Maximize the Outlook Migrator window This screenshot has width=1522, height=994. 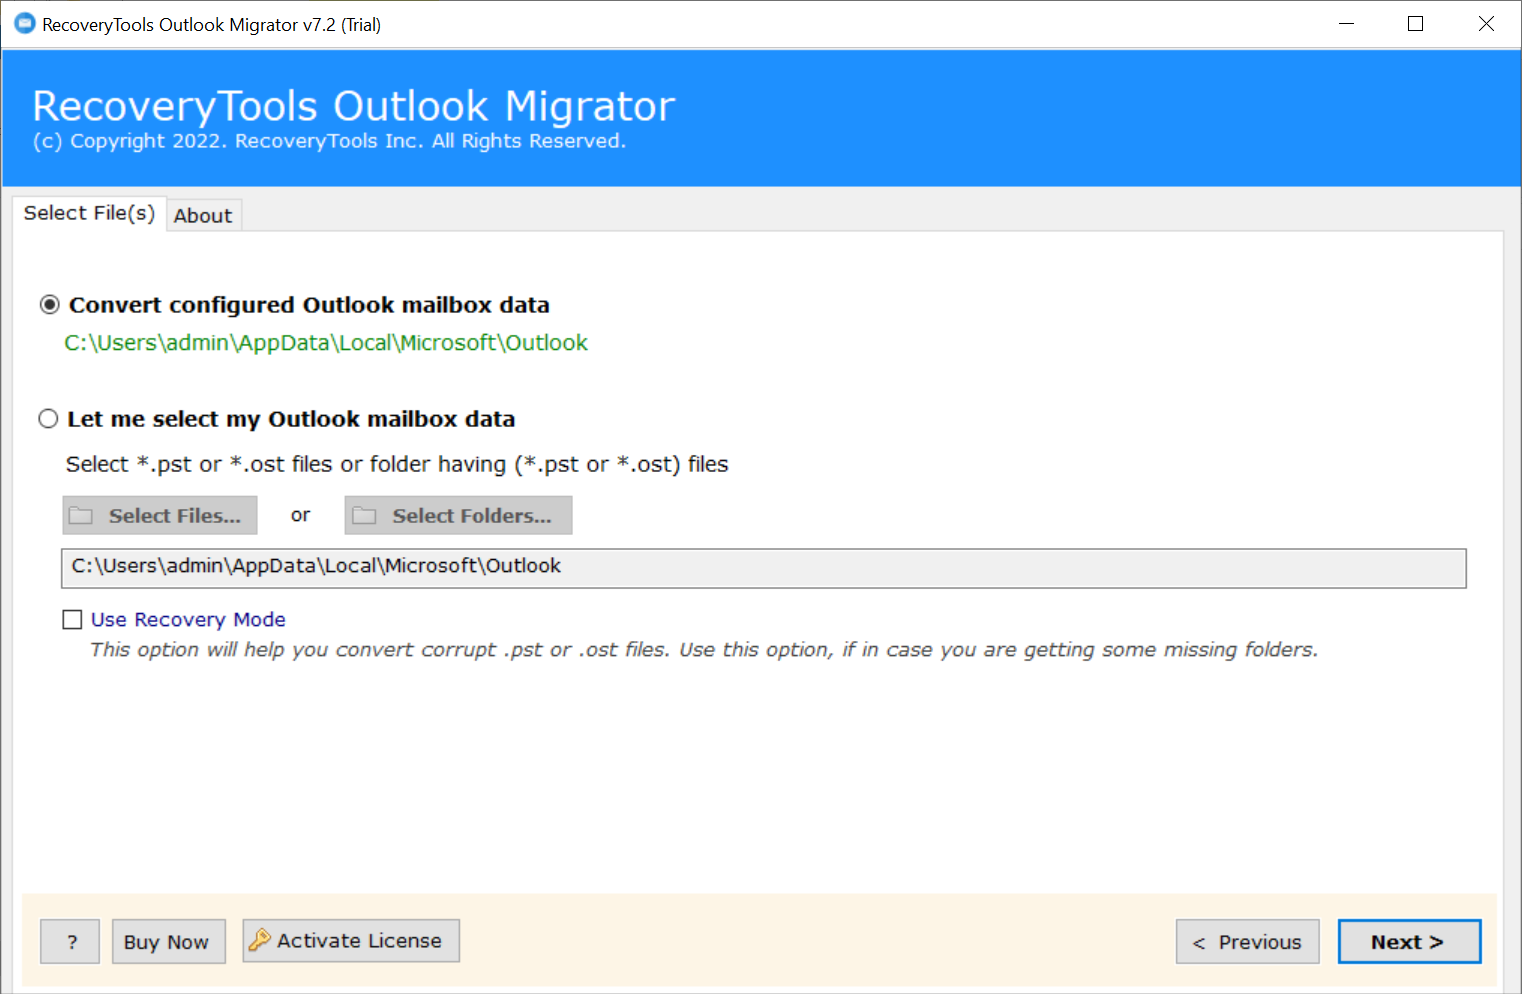click(x=1416, y=23)
